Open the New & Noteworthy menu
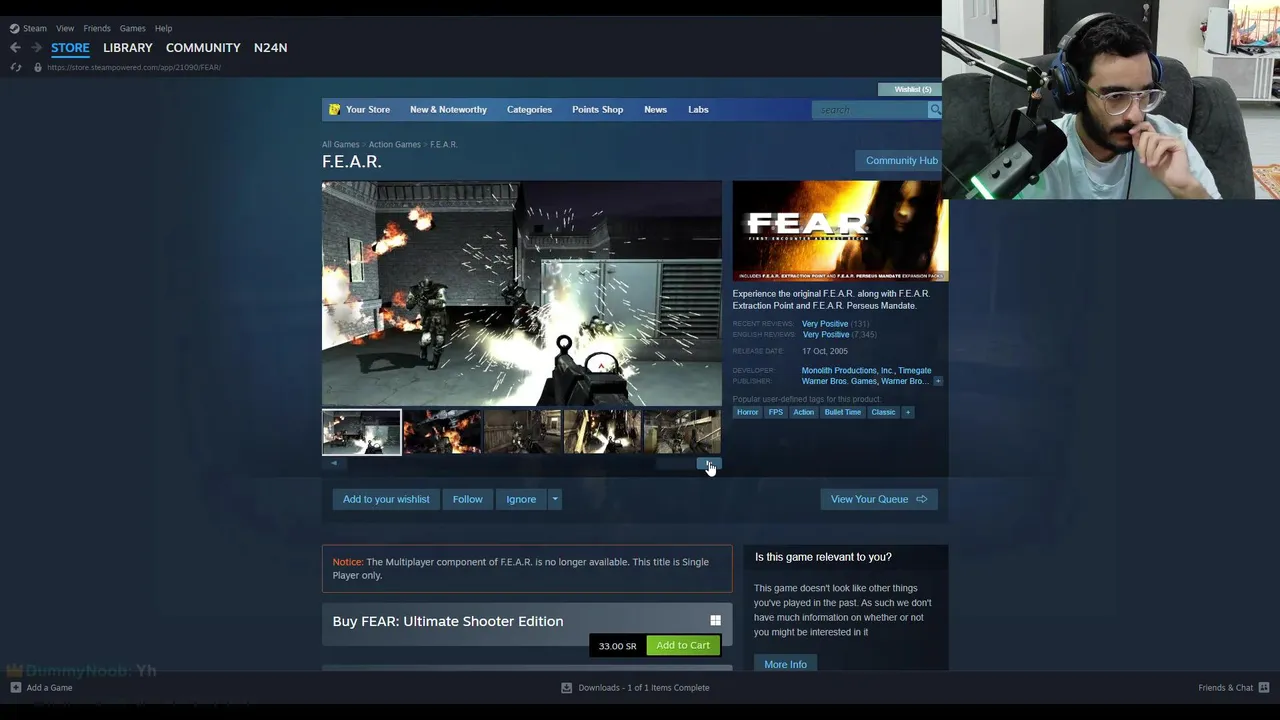 448,109
